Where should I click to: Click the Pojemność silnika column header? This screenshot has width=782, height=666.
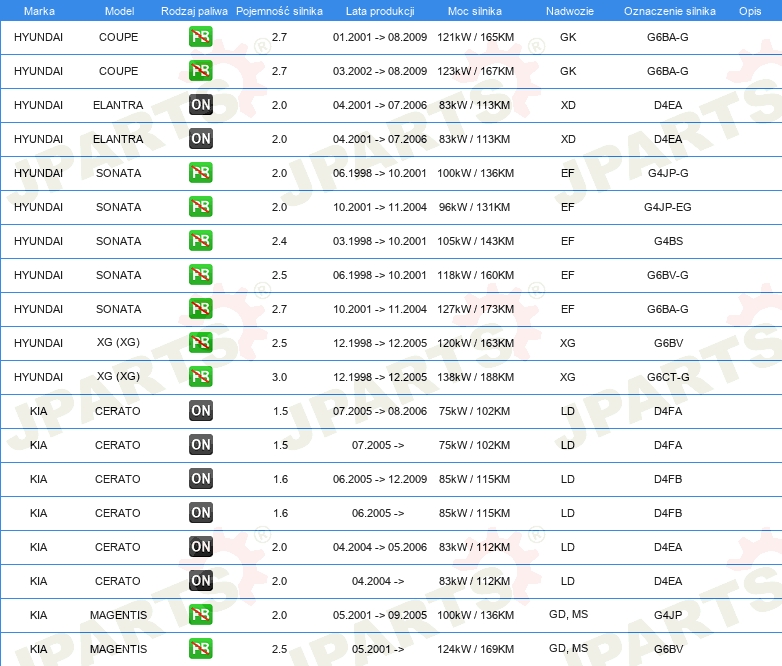(279, 11)
